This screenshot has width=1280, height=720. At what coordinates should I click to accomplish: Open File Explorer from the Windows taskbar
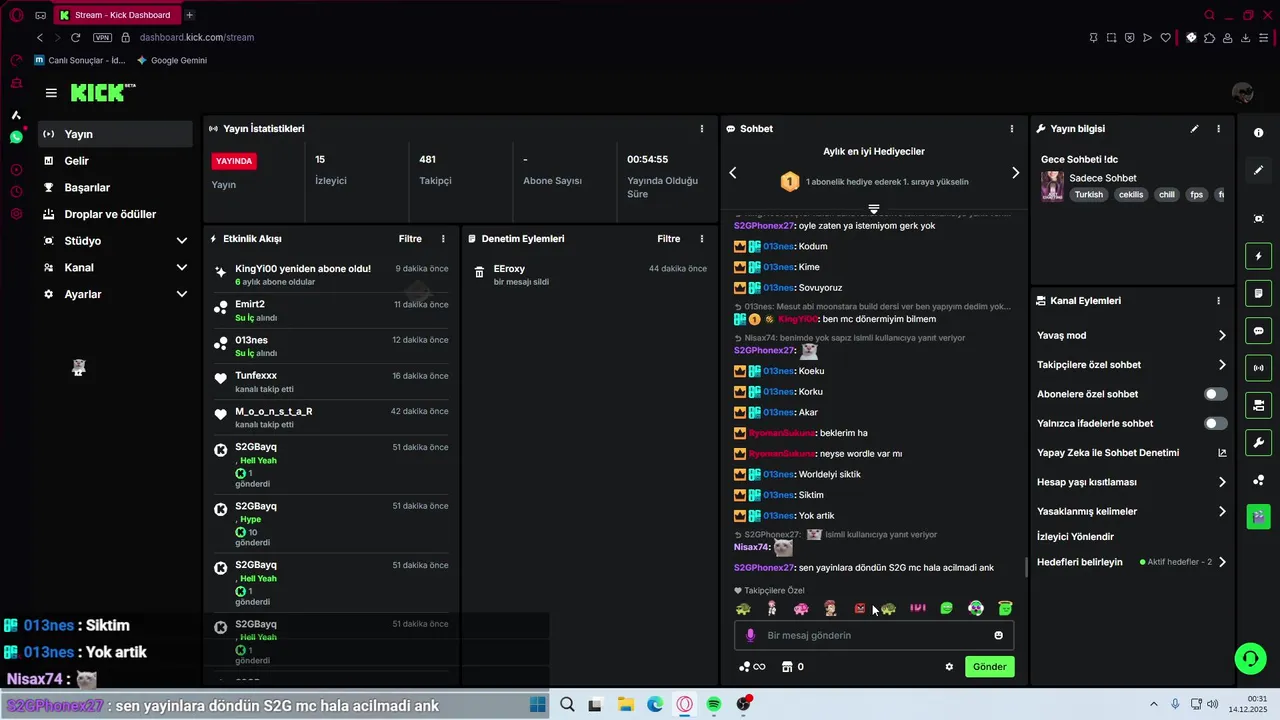[625, 705]
